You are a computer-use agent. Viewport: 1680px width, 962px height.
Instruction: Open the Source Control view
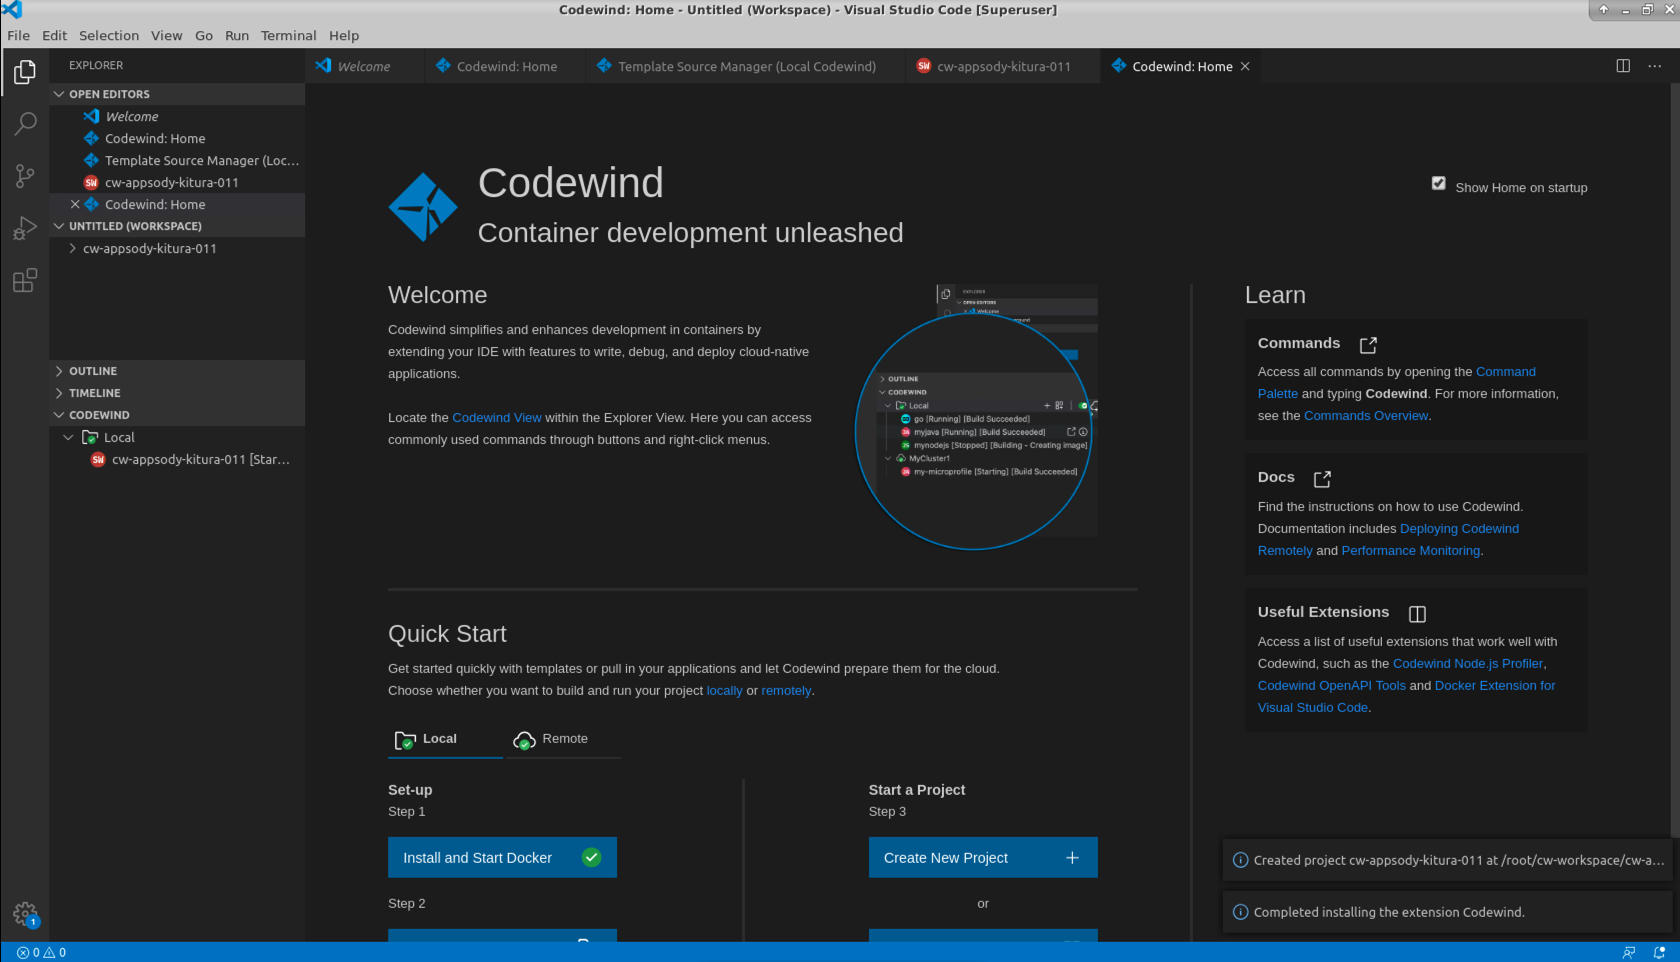pos(24,175)
